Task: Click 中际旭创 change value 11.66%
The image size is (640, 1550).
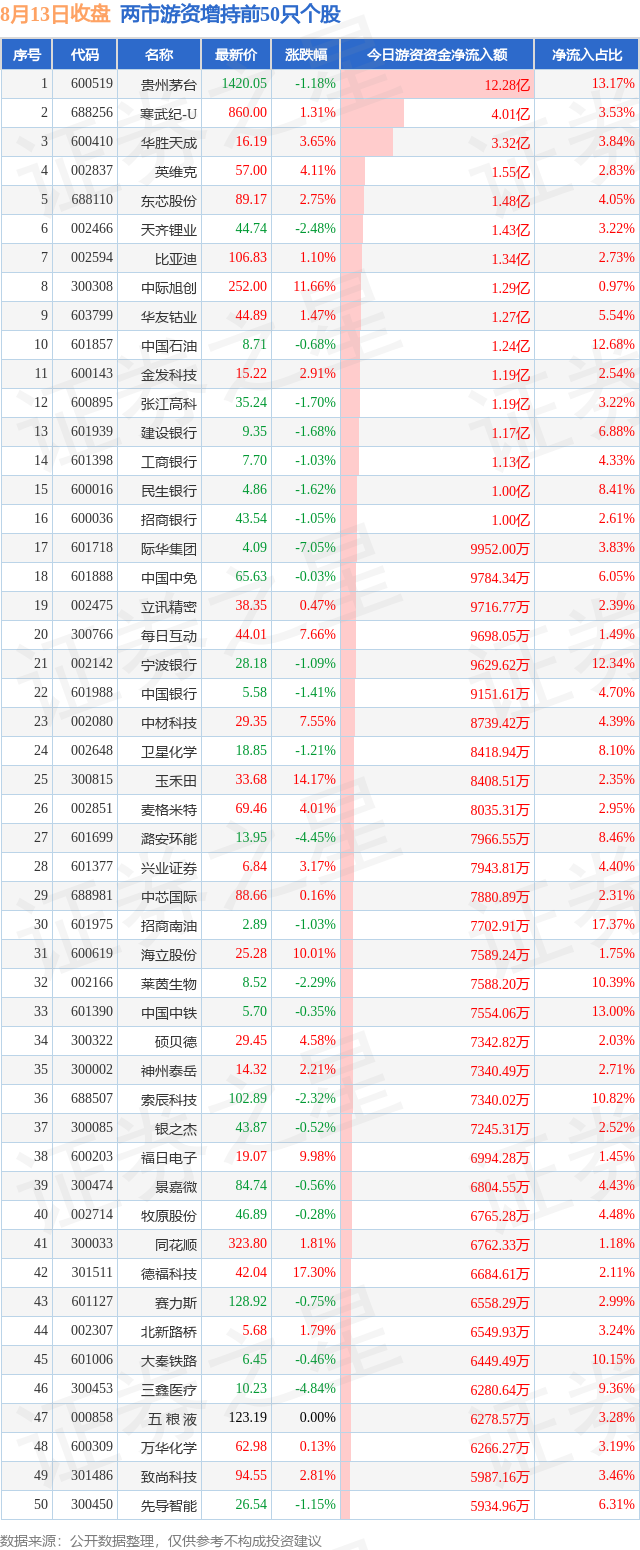Action: point(315,287)
